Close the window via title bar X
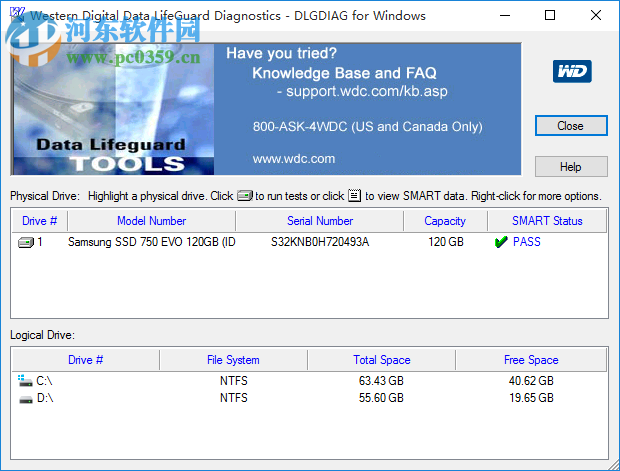 596,15
